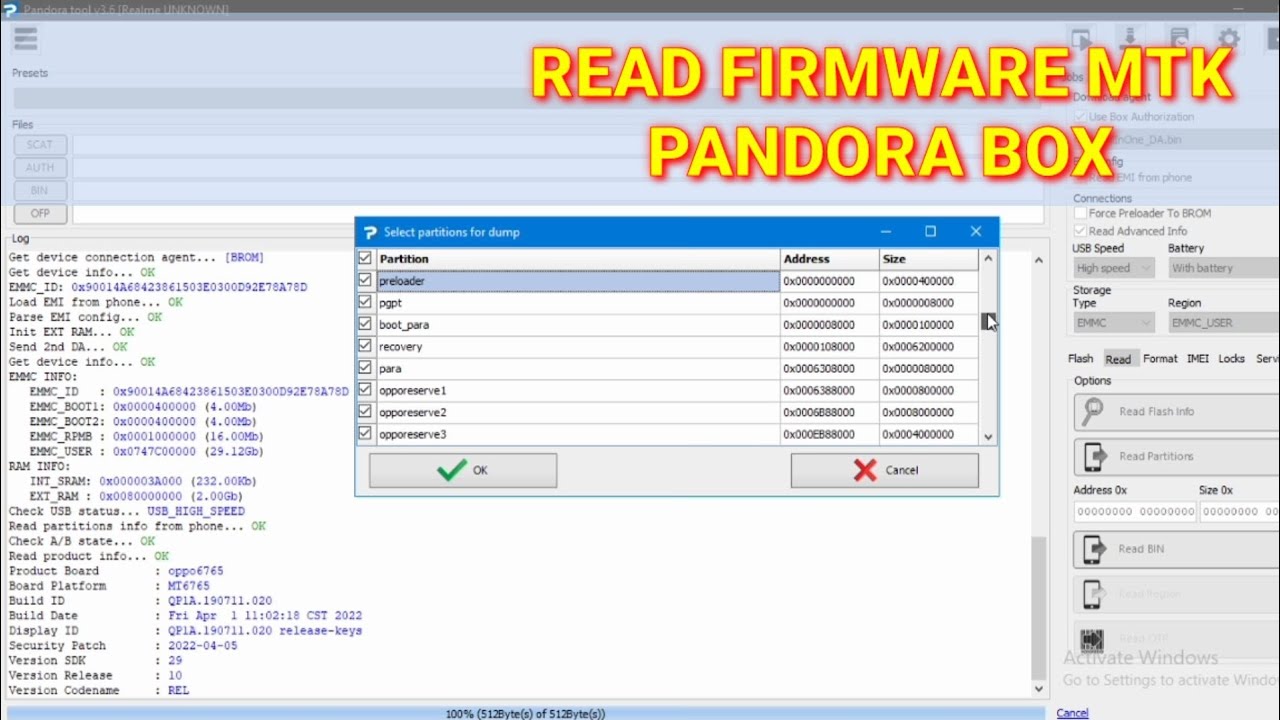Click address 0x0000108000 cell
1280x720 pixels.
[829, 347]
